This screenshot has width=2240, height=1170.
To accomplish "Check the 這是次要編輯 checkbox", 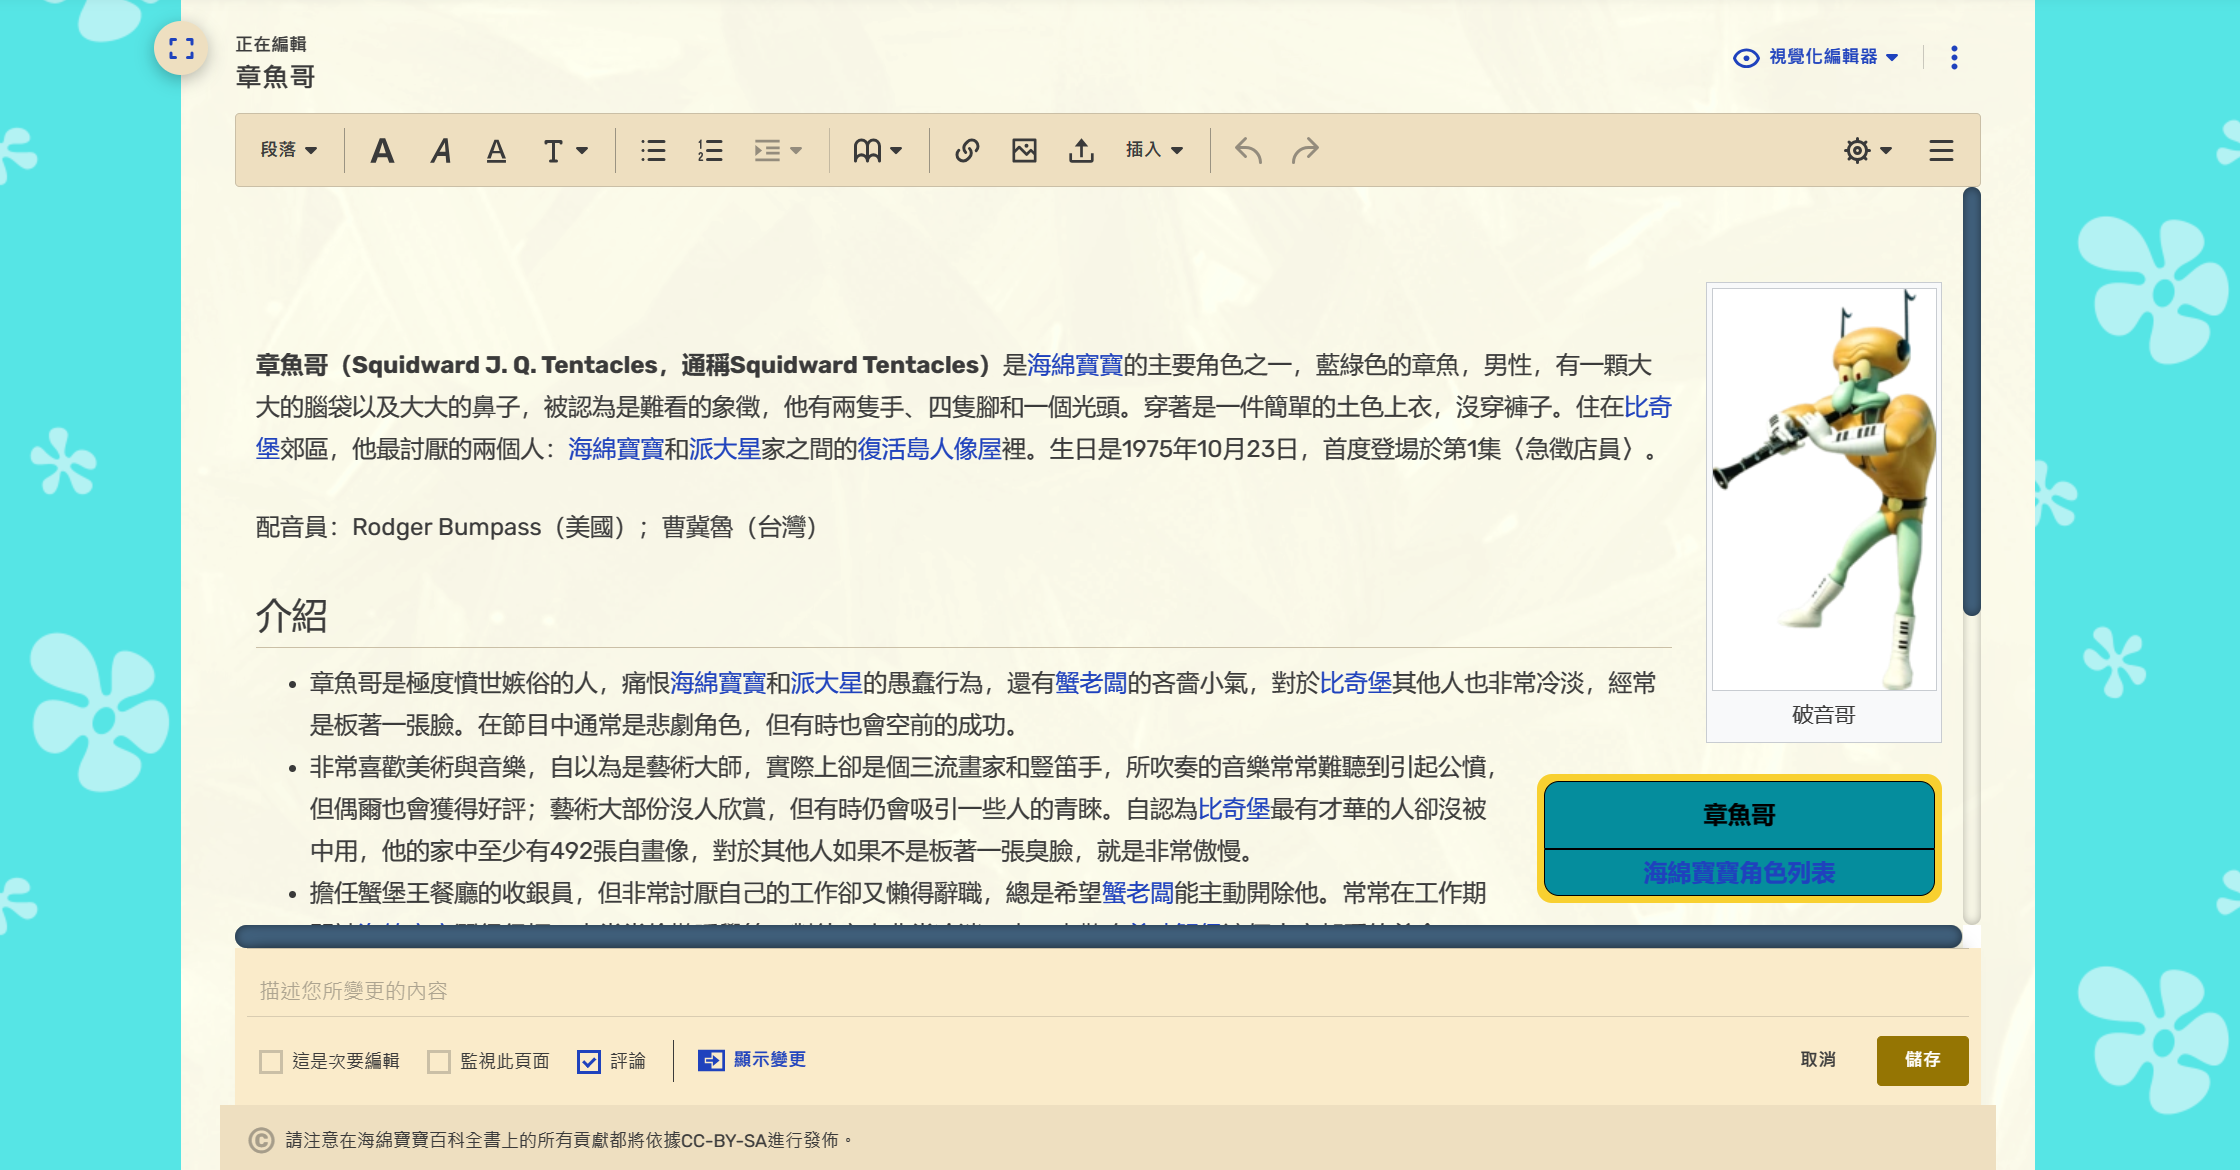I will 271,1061.
